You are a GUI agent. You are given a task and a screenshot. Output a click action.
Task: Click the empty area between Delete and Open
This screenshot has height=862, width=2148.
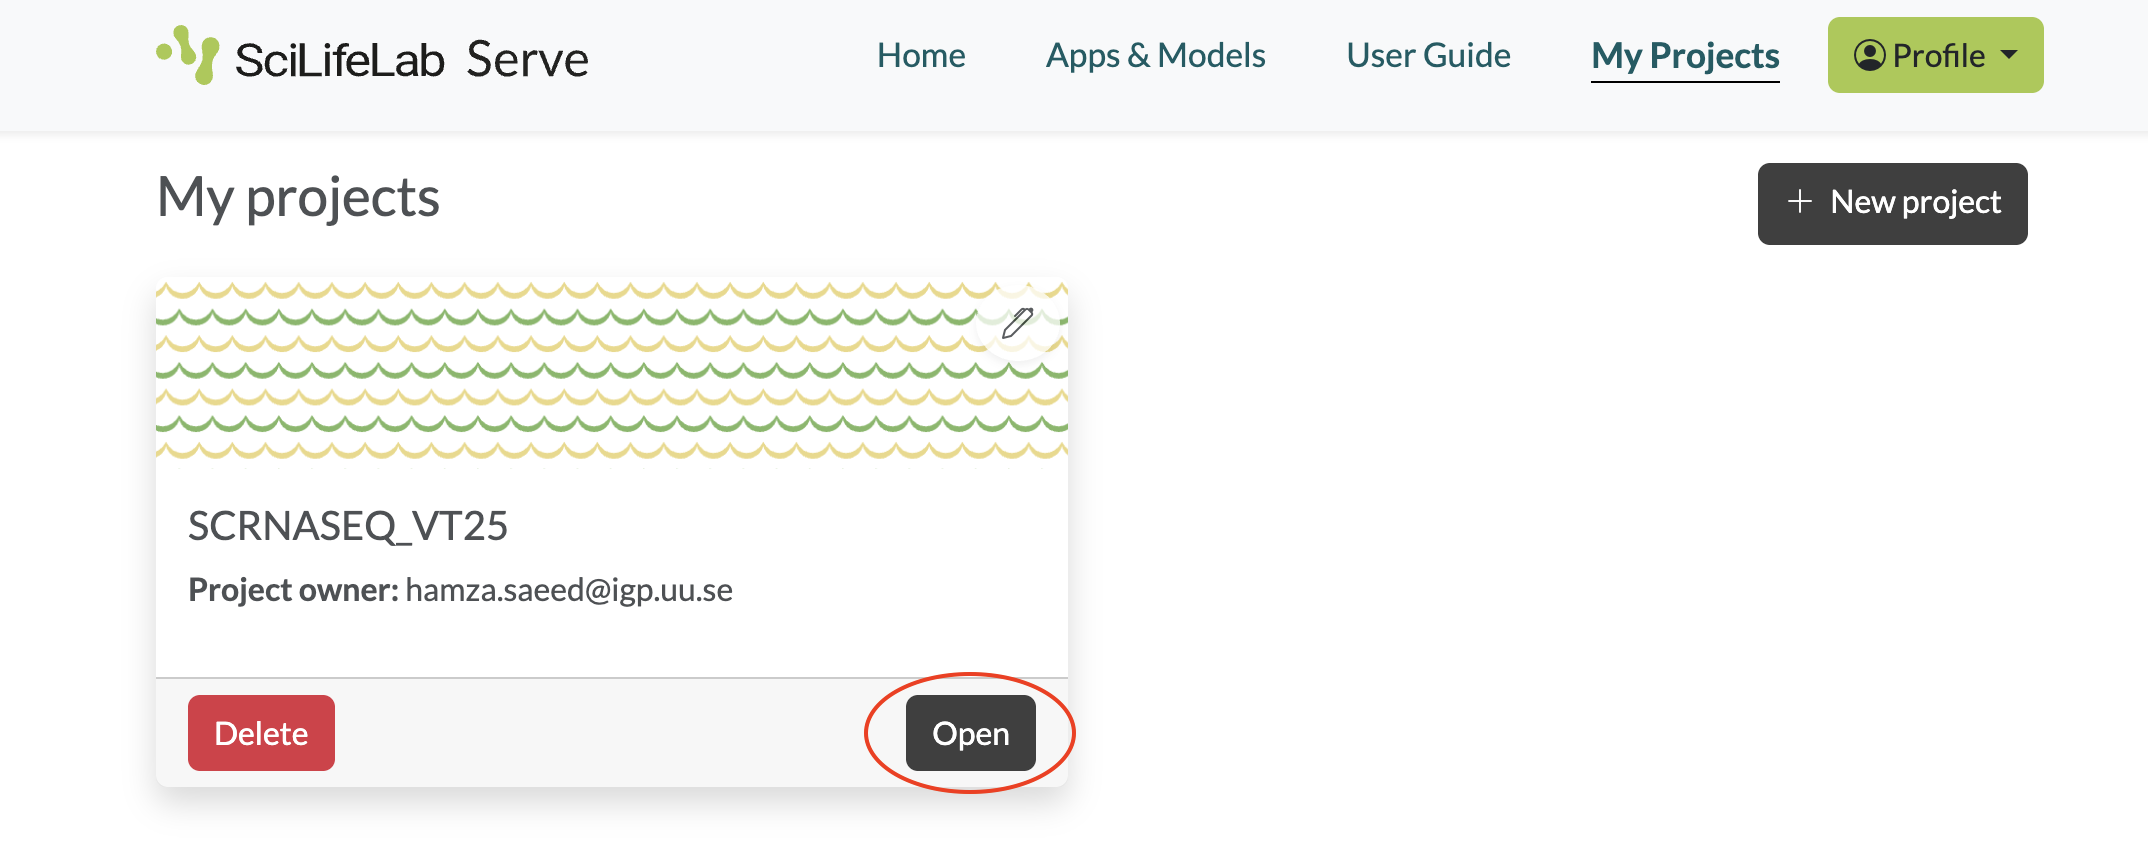pos(620,733)
